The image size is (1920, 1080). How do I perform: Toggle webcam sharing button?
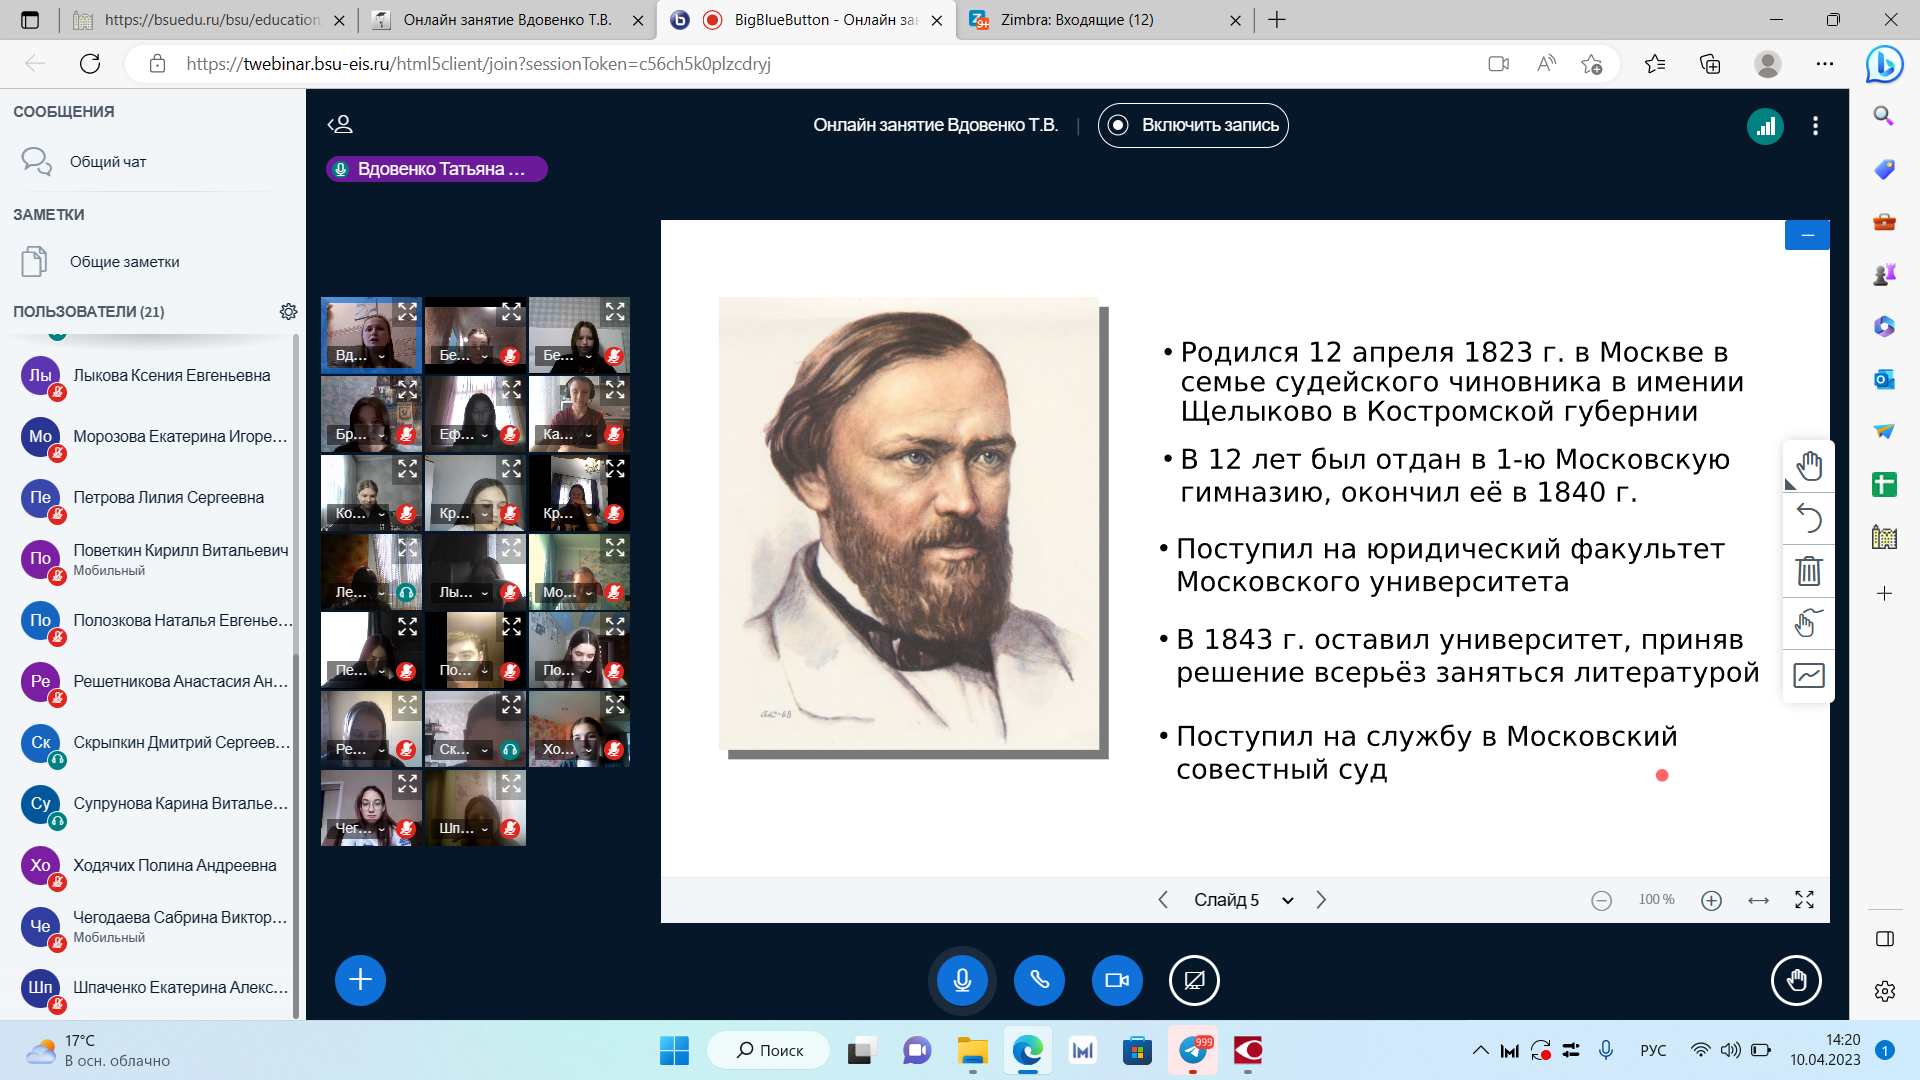pyautogui.click(x=1117, y=980)
